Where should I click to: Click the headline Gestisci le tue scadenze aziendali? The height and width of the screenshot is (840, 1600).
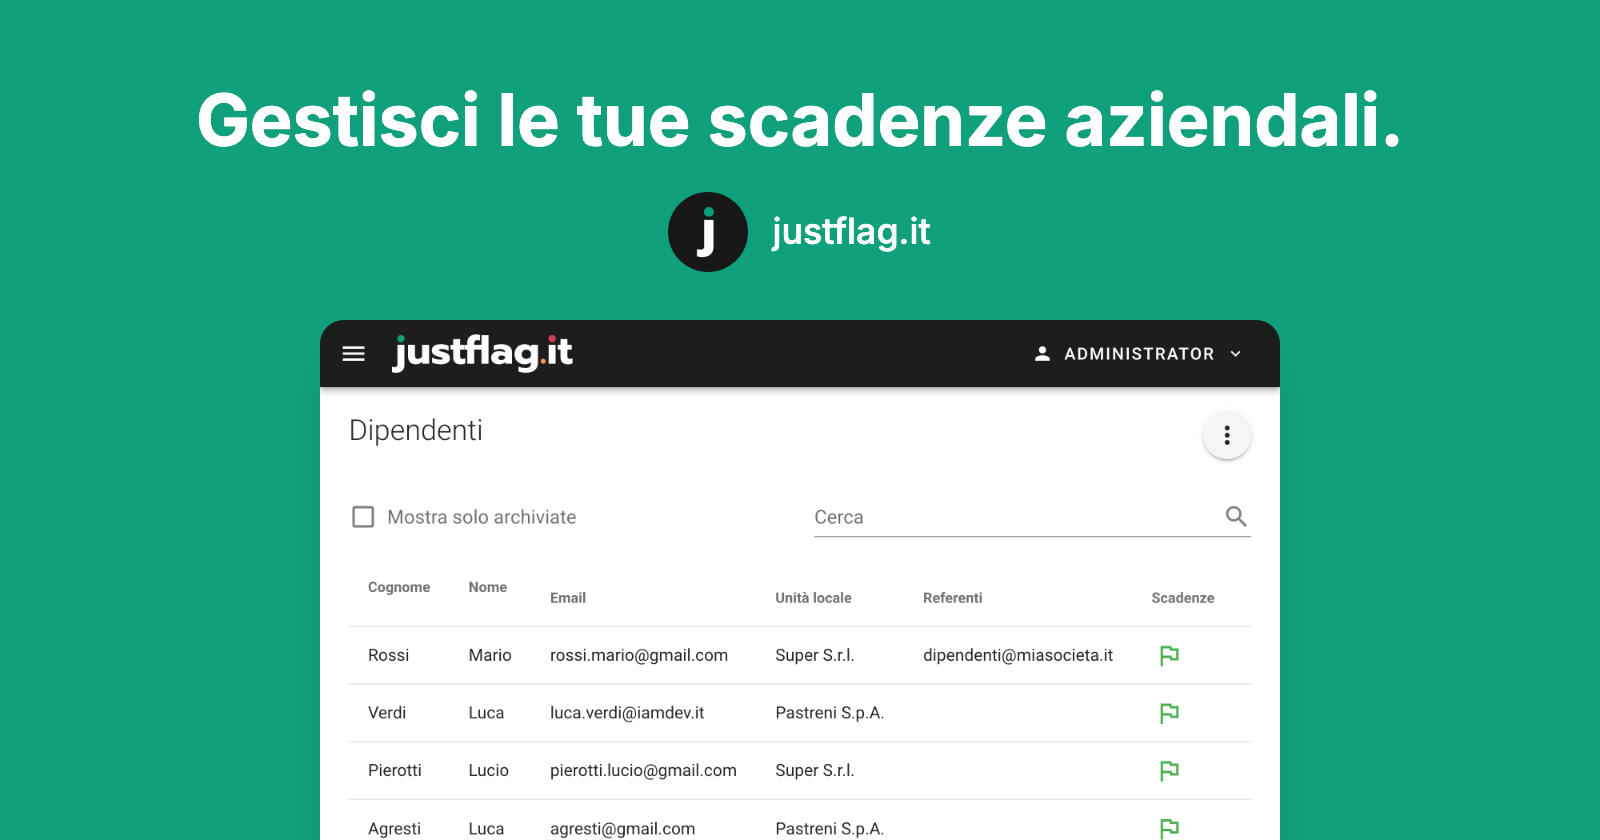(799, 121)
